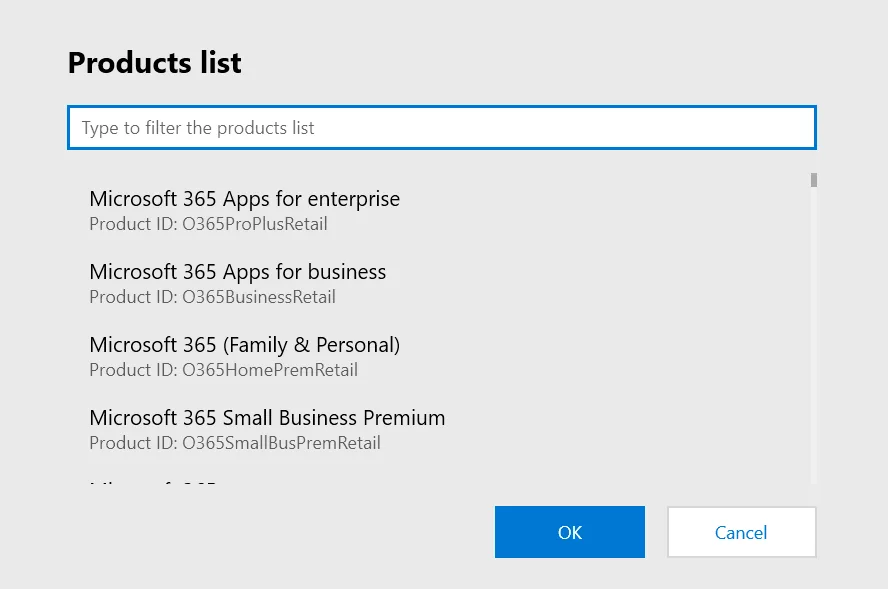Select Microsoft 365 Apps for business
The height and width of the screenshot is (589, 888).
click(x=237, y=282)
